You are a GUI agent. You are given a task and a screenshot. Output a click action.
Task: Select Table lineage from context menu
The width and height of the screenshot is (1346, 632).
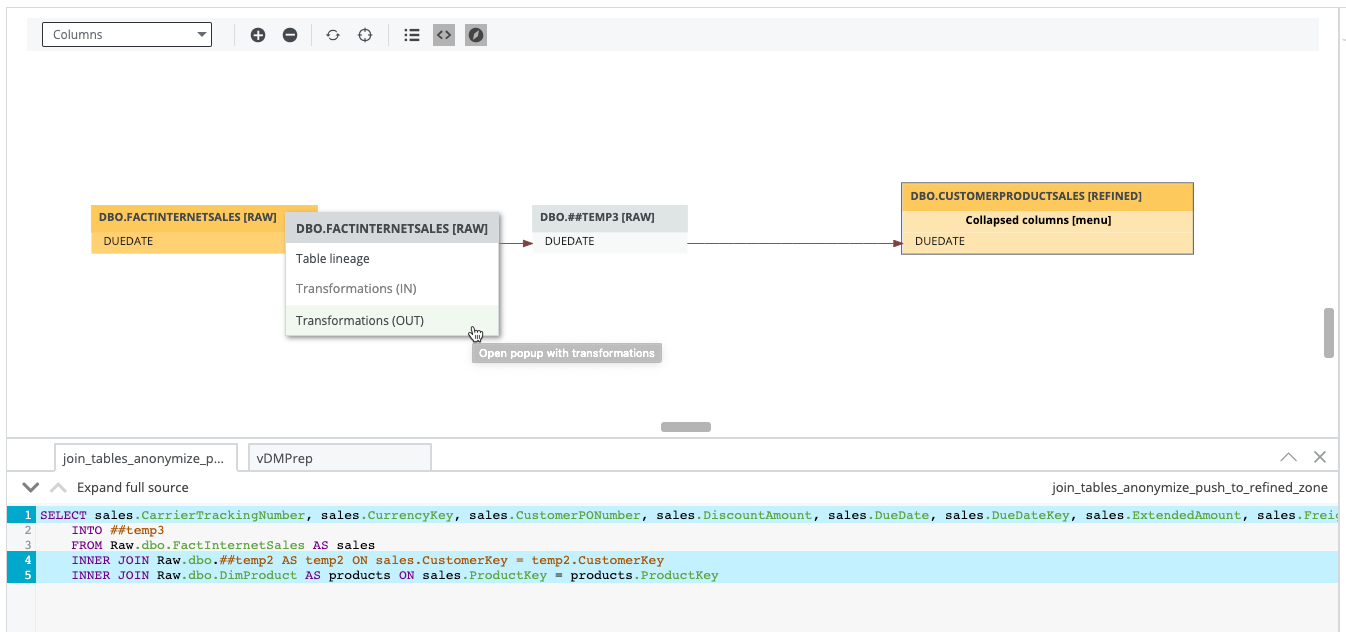coord(333,259)
